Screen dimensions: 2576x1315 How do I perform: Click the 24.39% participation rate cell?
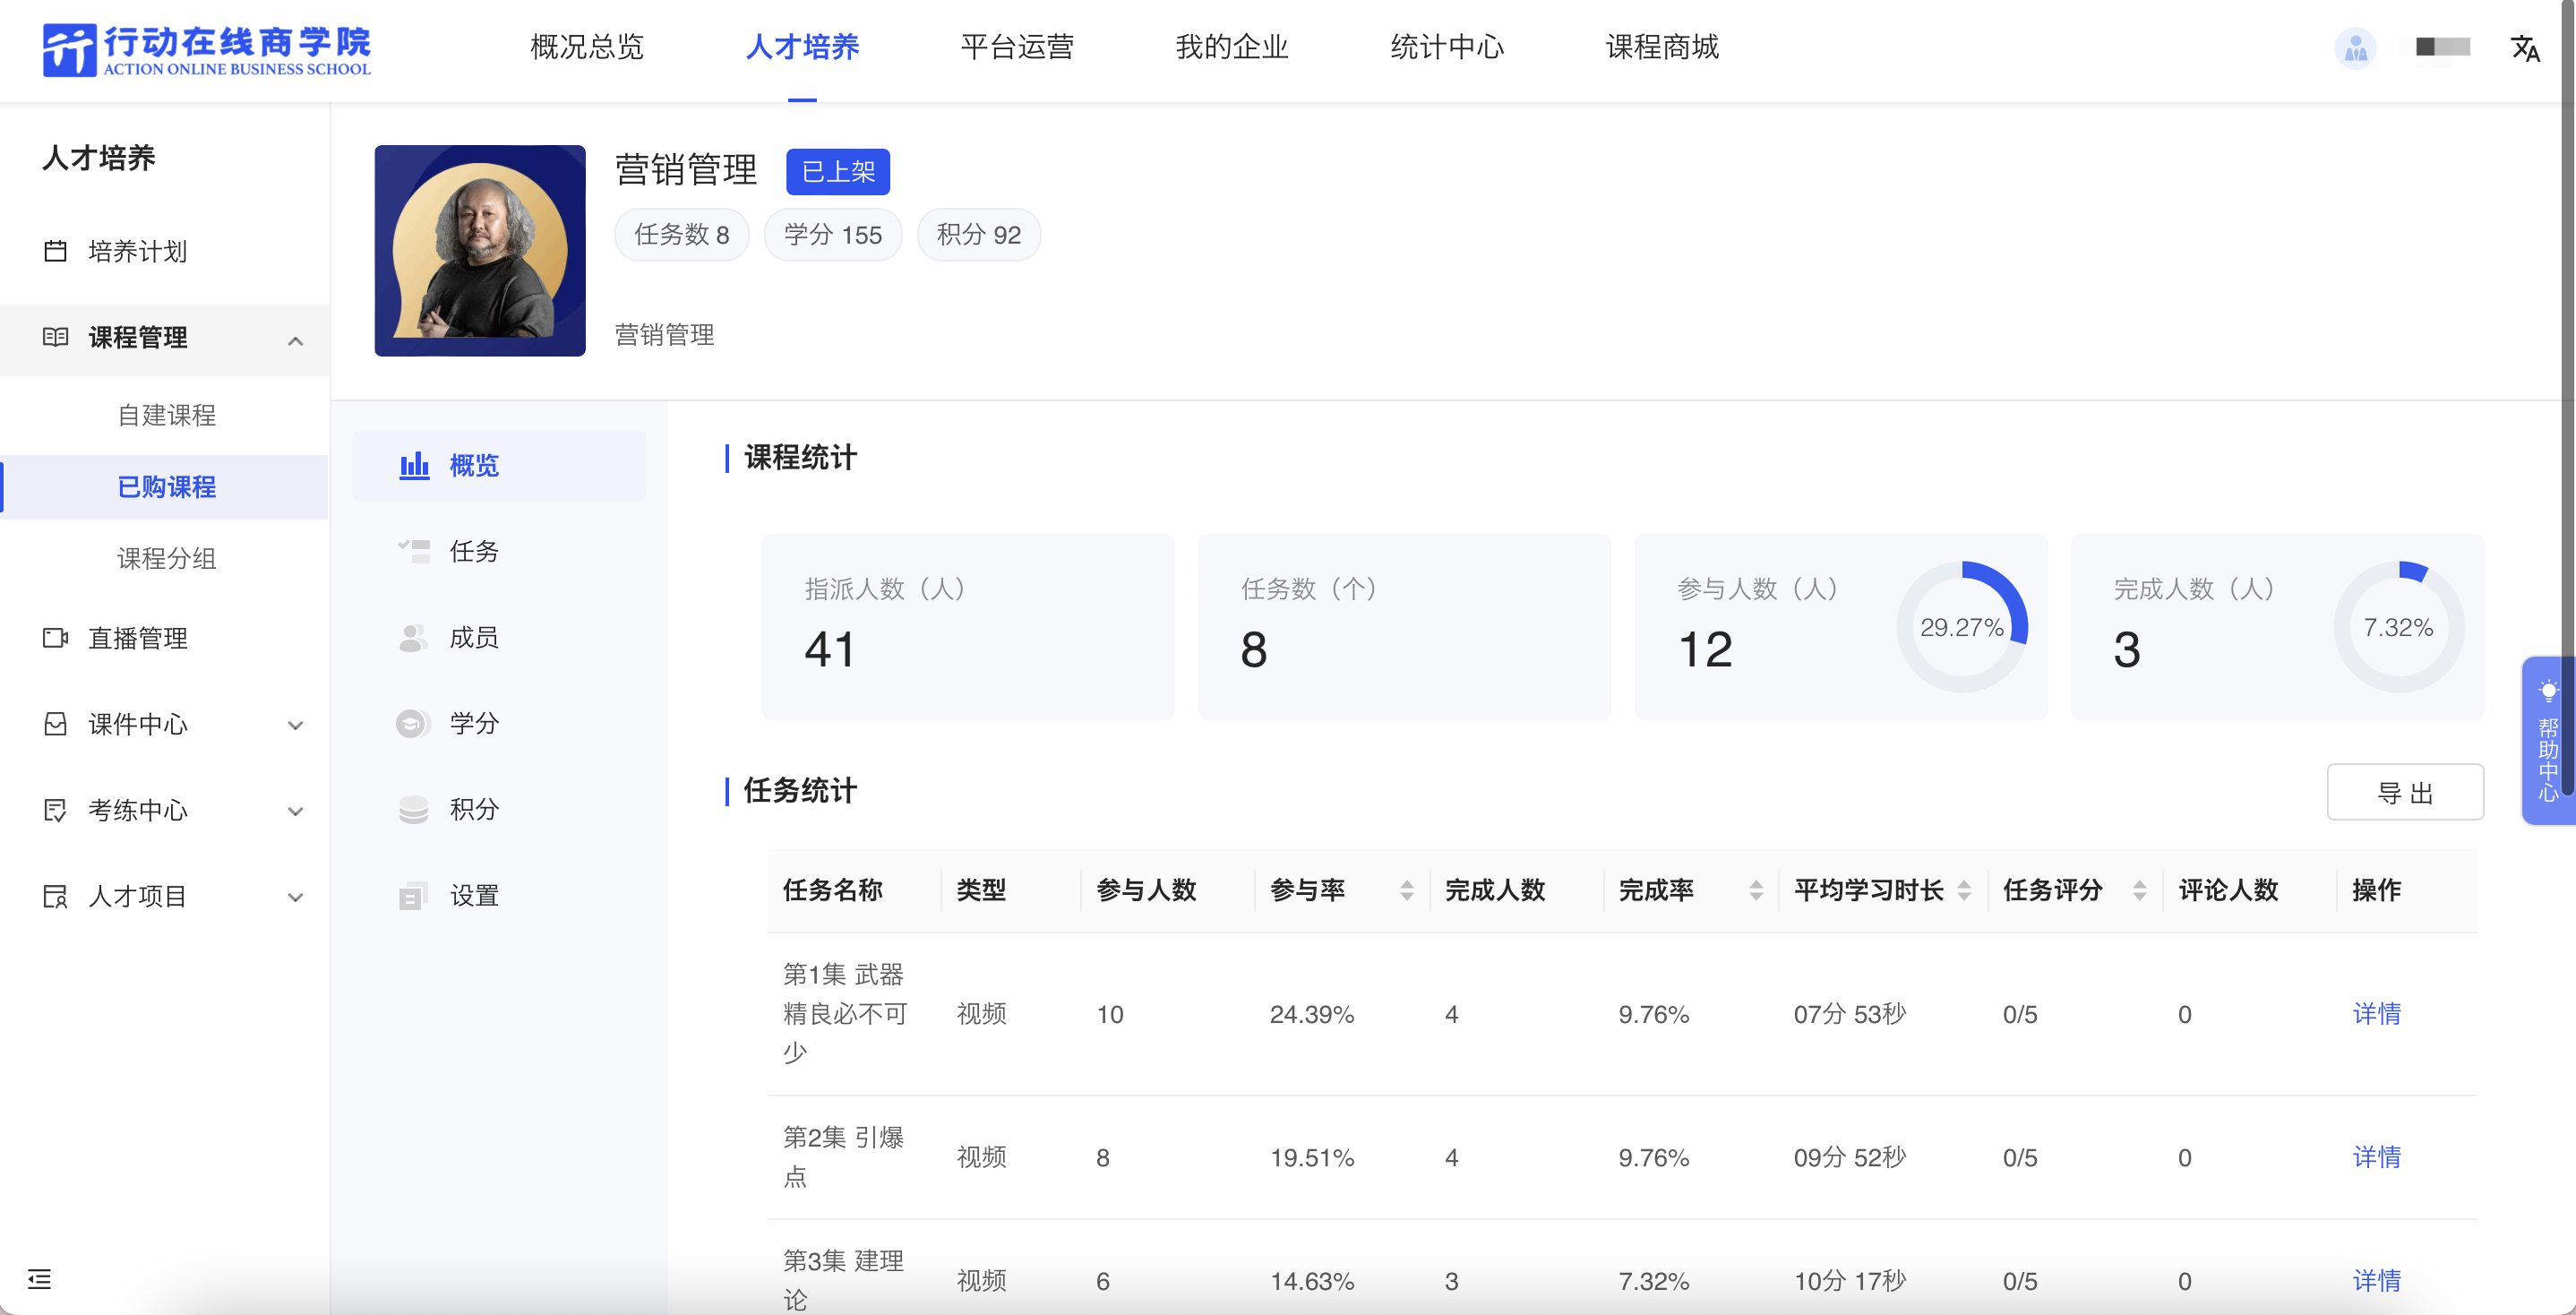[1312, 1015]
